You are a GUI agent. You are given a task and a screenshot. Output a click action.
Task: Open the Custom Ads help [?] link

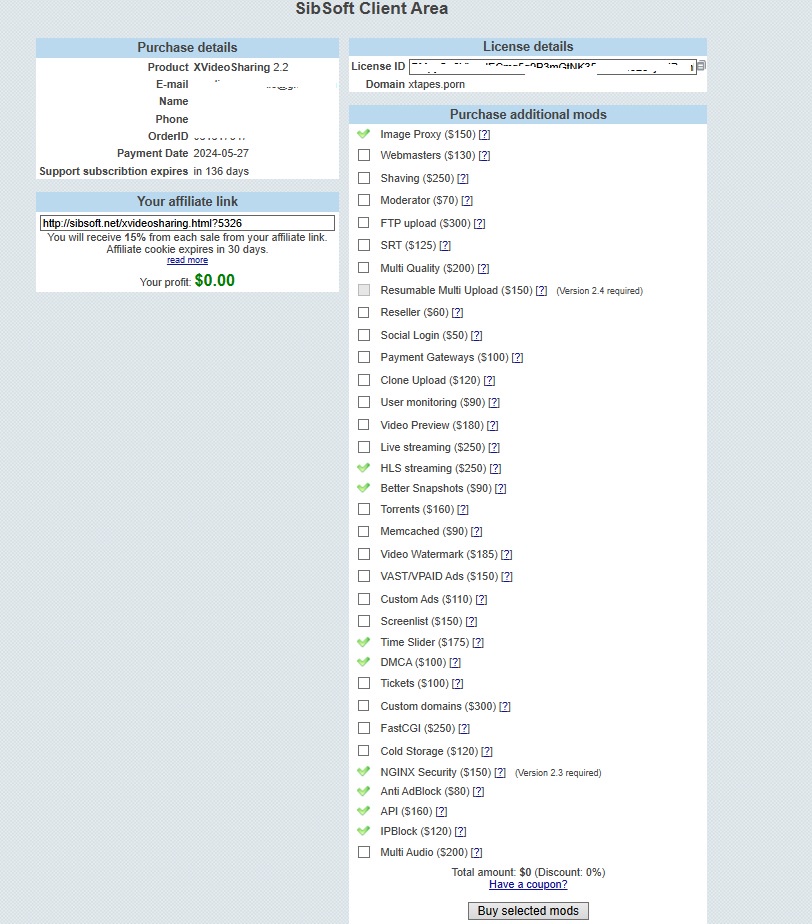pyautogui.click(x=481, y=600)
